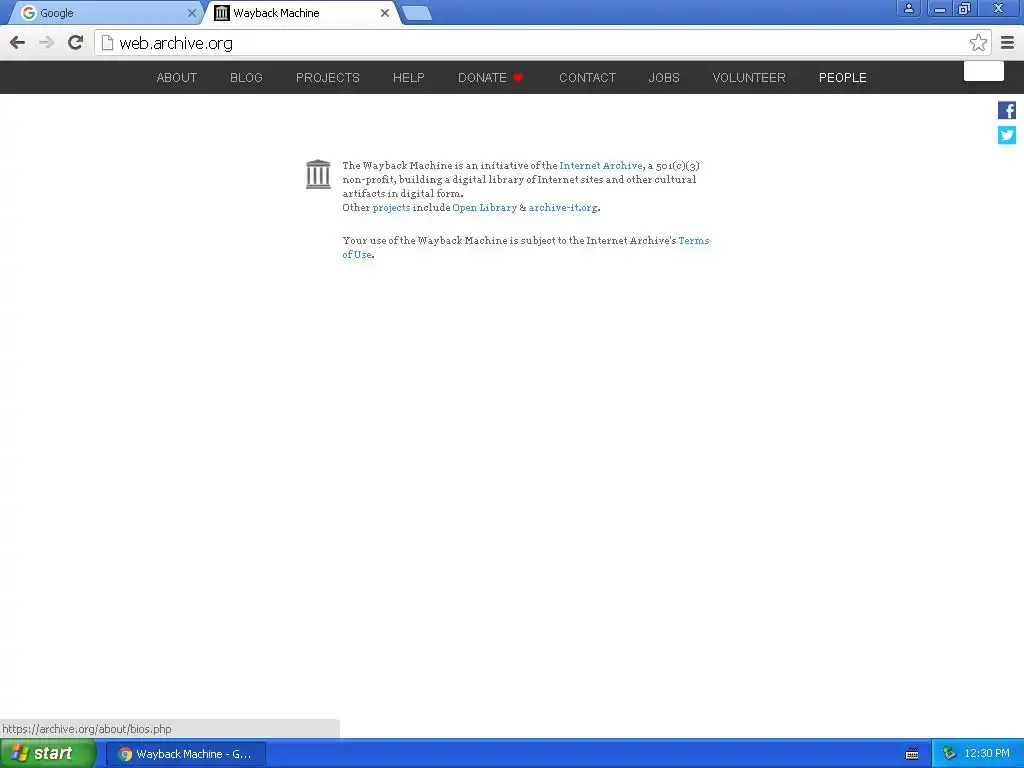Viewport: 1024px width, 768px height.
Task: Open the Facebook share icon
Action: 1006,110
